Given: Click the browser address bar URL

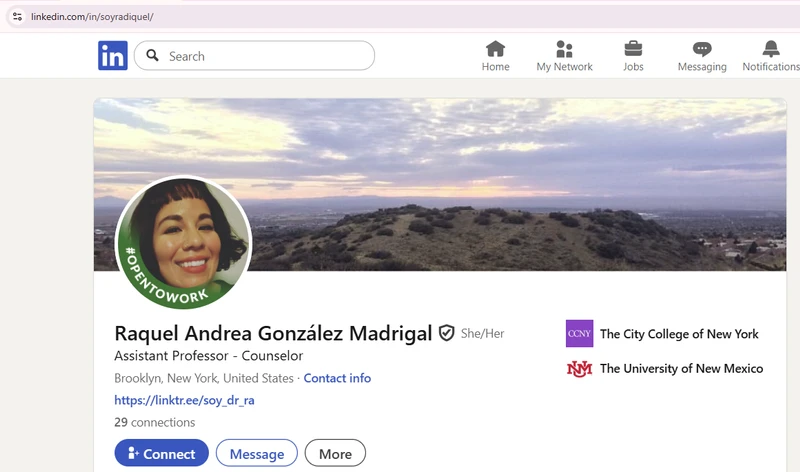Looking at the screenshot, I should coord(92,17).
